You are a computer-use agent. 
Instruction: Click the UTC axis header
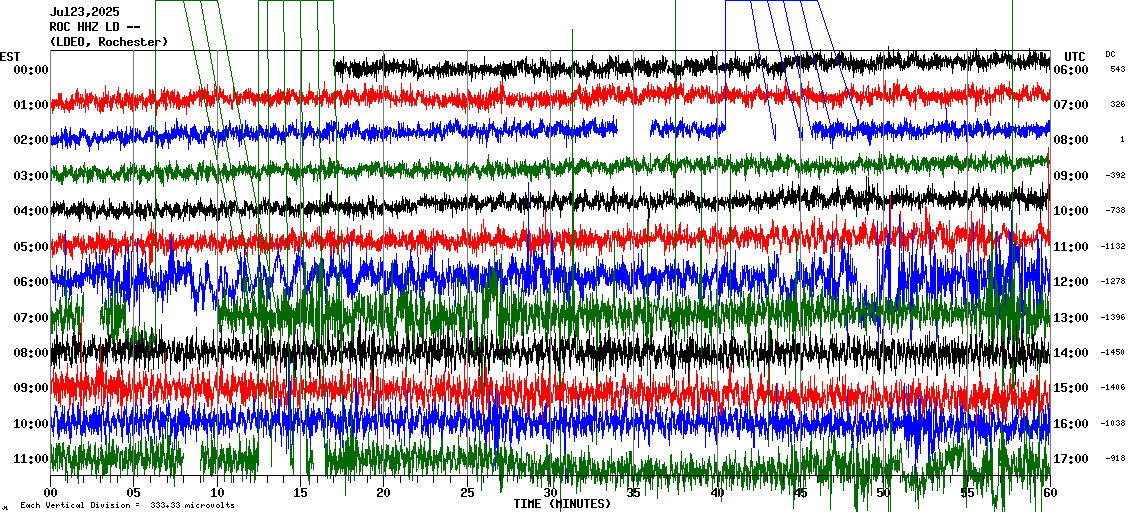[x=1075, y=56]
